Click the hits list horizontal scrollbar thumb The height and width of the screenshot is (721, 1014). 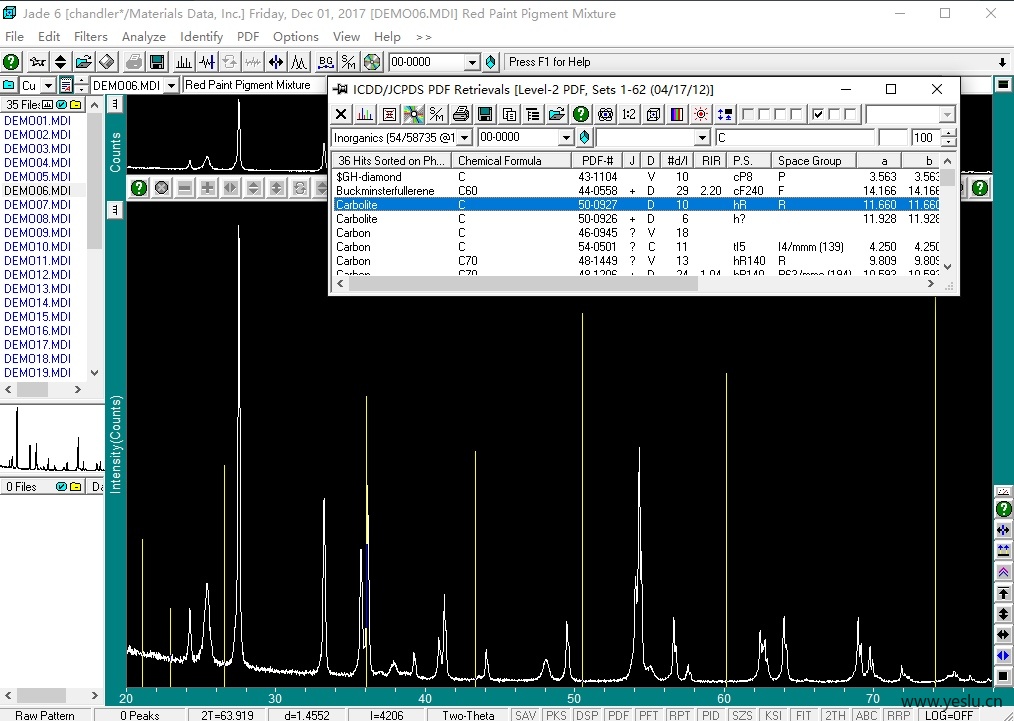(x=523, y=284)
